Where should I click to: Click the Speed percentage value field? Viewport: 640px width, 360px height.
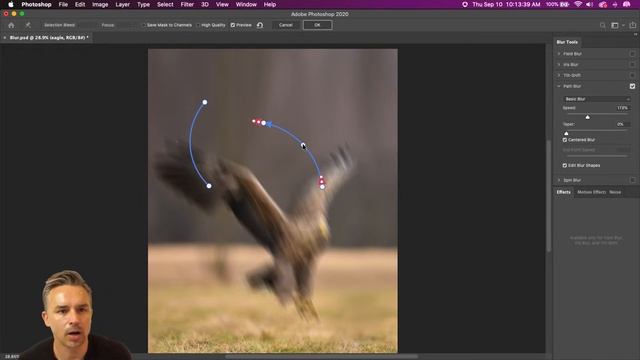pos(622,108)
